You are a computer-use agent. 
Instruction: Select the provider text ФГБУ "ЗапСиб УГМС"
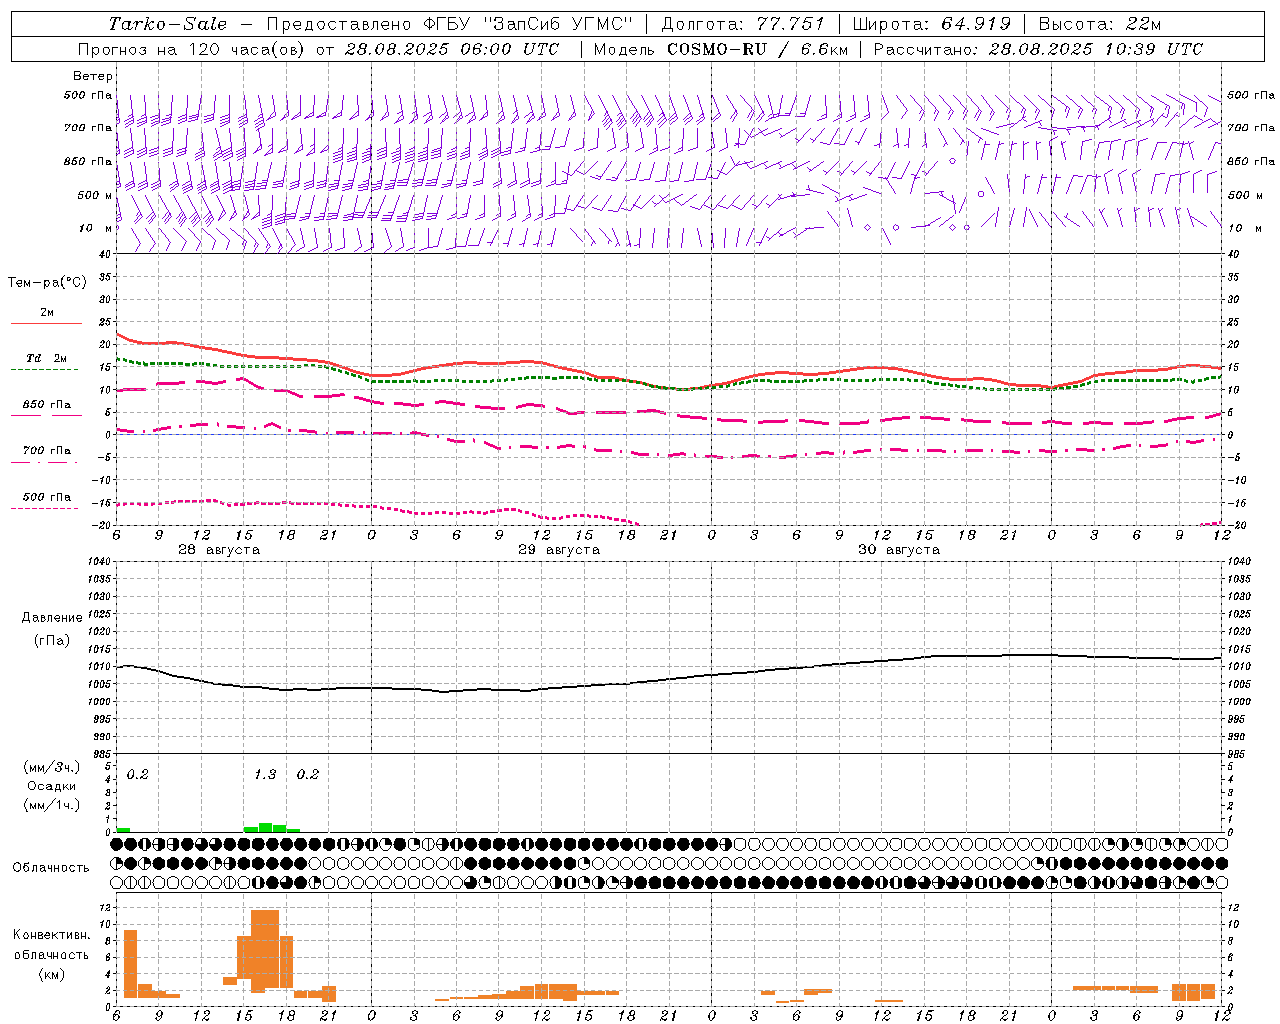click(529, 24)
